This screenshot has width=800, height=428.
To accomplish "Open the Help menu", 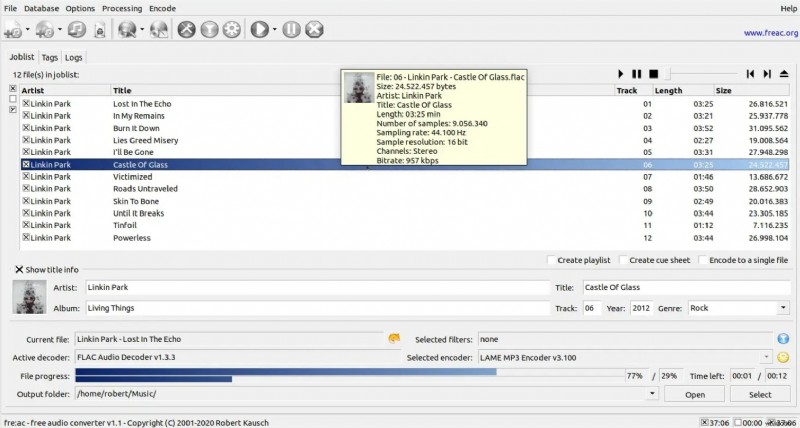I will (789, 9).
